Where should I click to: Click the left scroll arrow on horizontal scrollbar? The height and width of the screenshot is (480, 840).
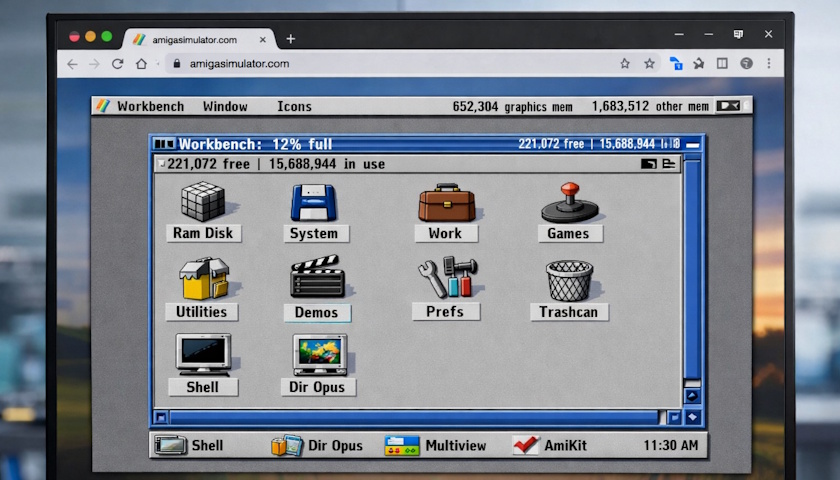click(161, 417)
